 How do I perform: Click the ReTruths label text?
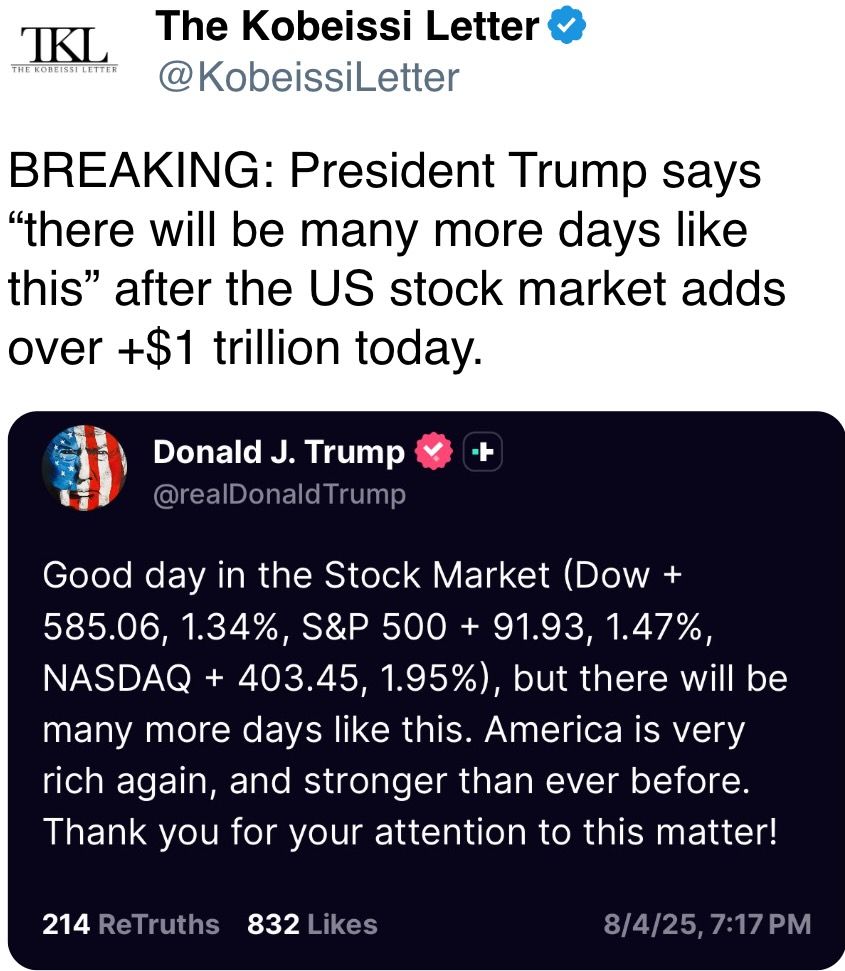pyautogui.click(x=160, y=925)
